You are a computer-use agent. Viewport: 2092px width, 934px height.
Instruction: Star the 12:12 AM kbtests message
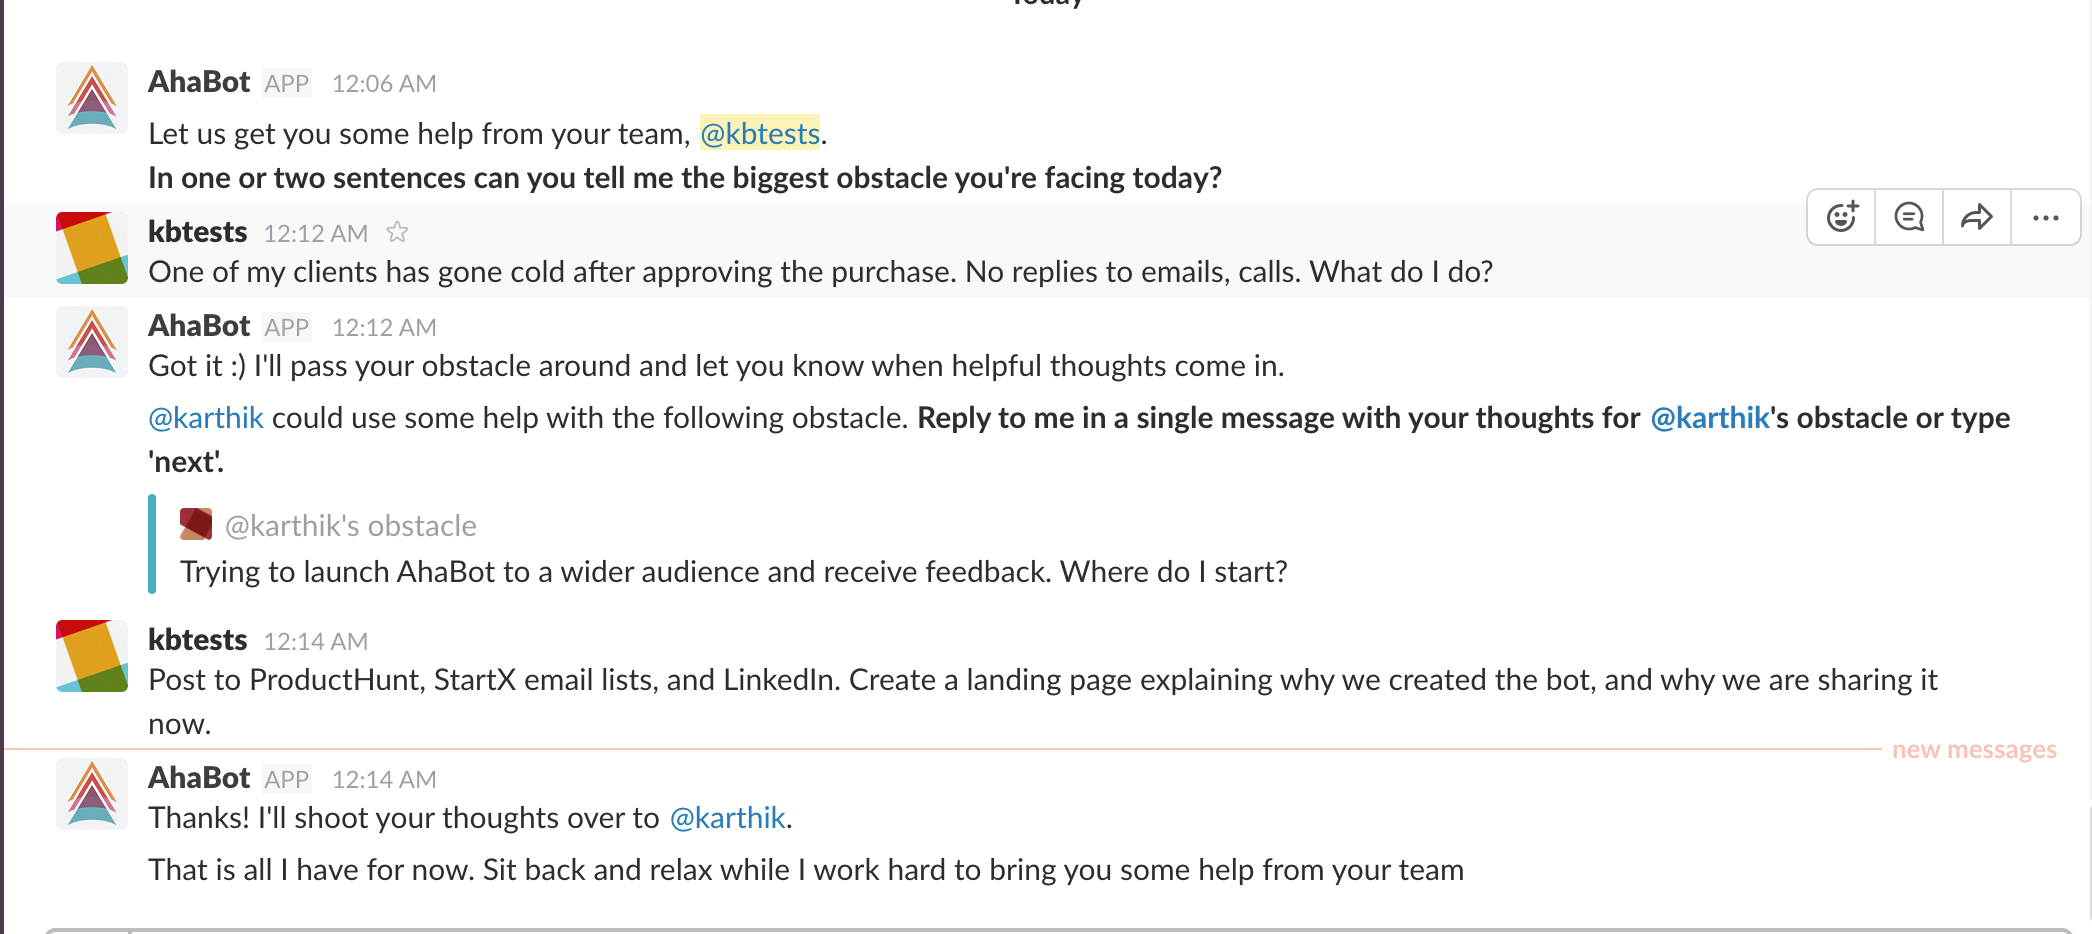coord(397,233)
